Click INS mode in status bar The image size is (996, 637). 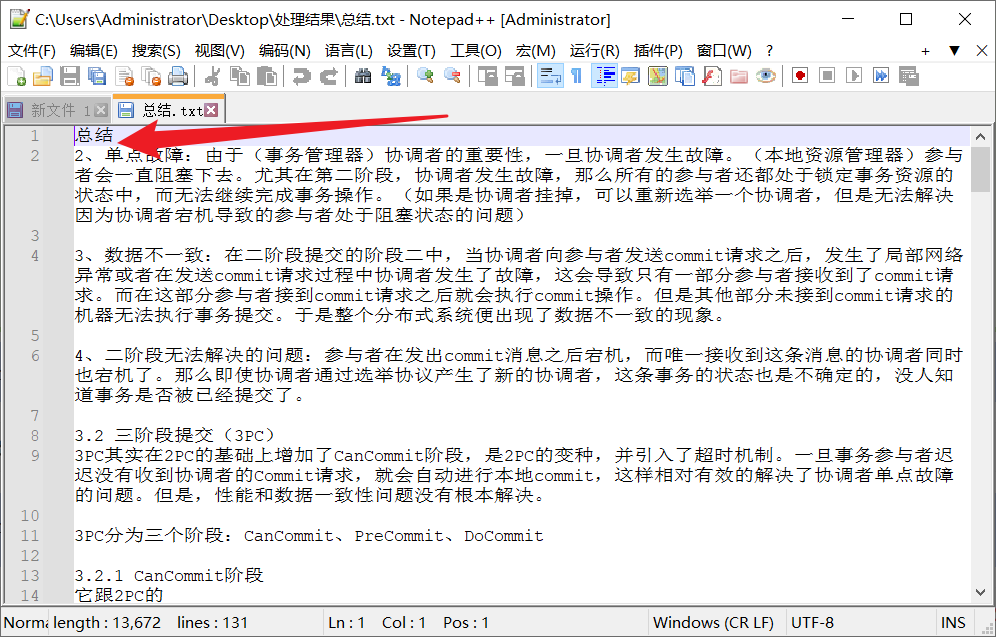point(953,622)
